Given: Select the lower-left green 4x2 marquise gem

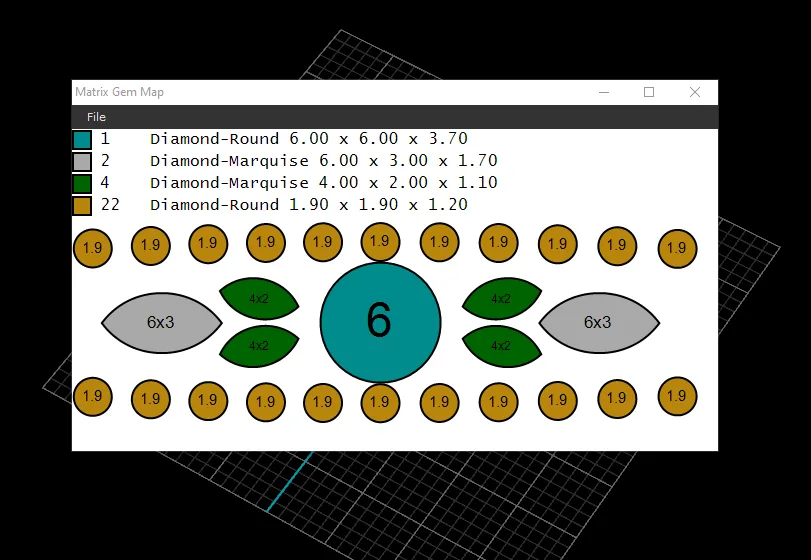Looking at the screenshot, I should 259,346.
